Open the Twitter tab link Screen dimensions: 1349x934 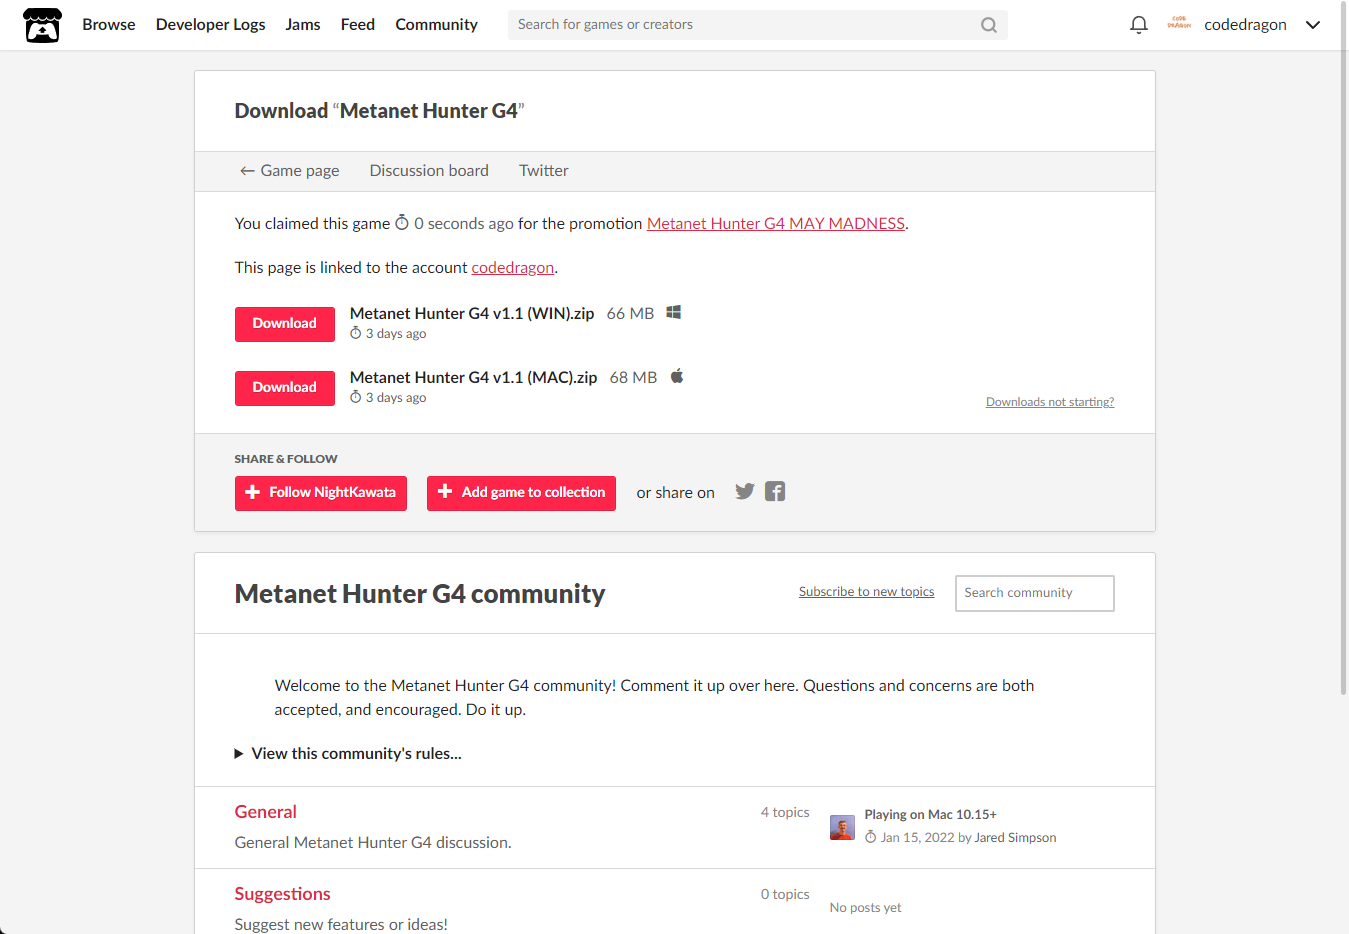(x=544, y=171)
